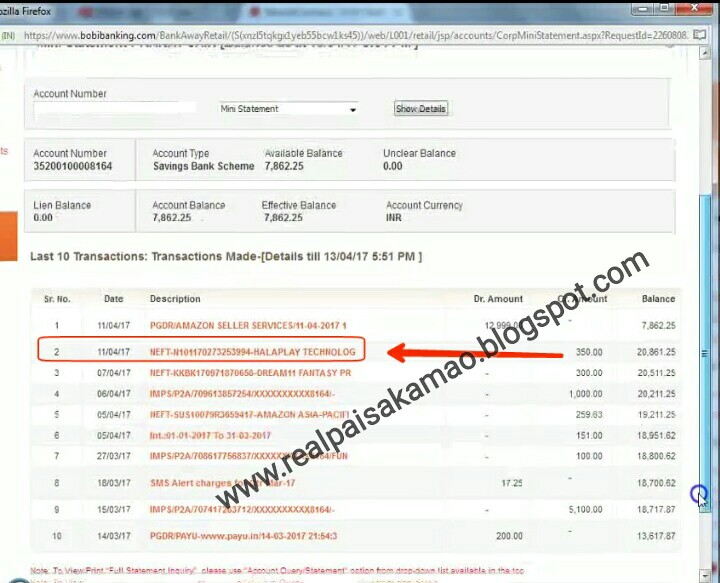Open the Mini Statement dropdown
Screen dimensions: 720x583
point(288,109)
